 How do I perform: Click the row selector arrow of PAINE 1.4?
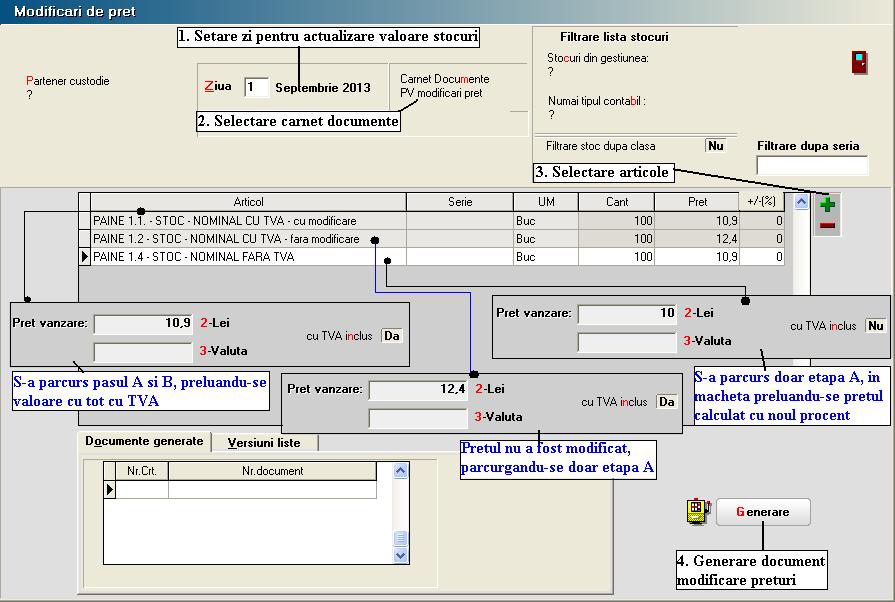84,257
